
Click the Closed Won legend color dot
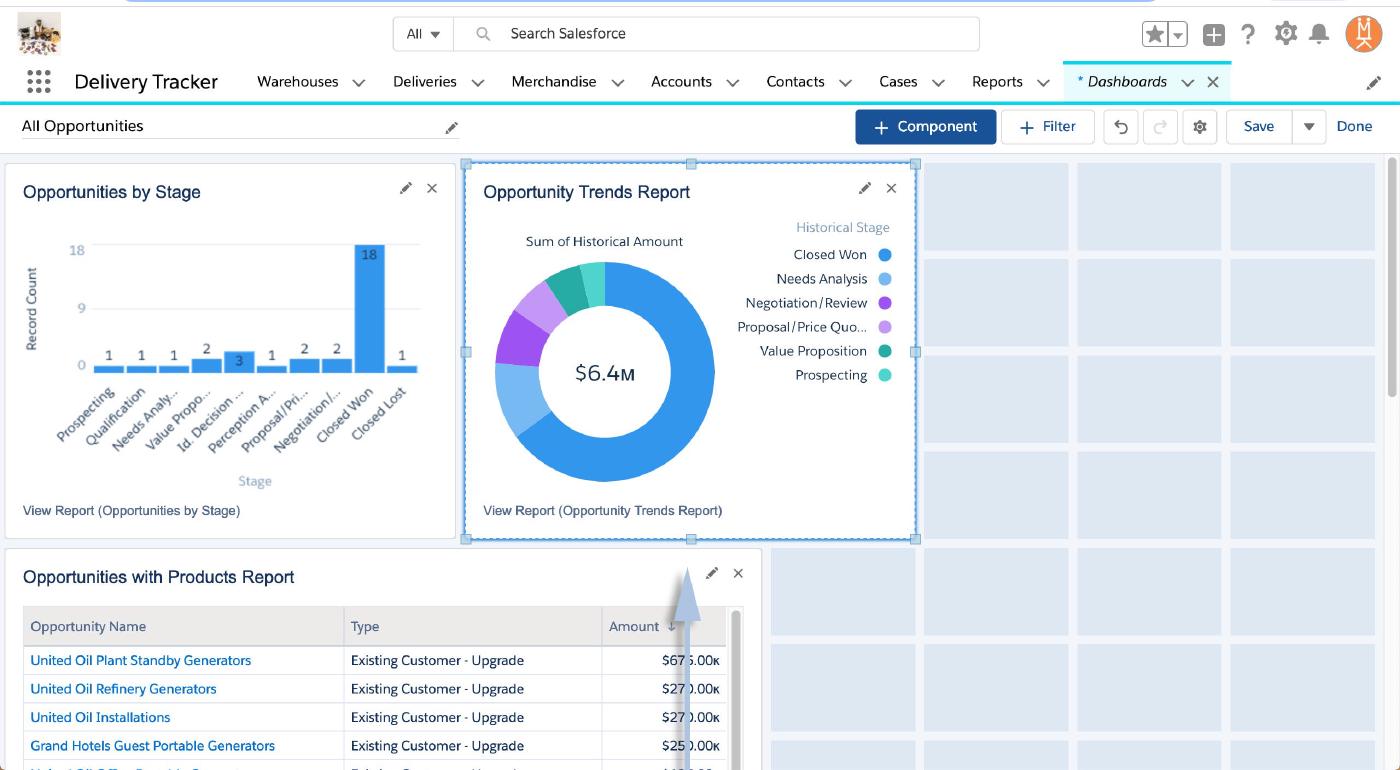click(x=884, y=255)
